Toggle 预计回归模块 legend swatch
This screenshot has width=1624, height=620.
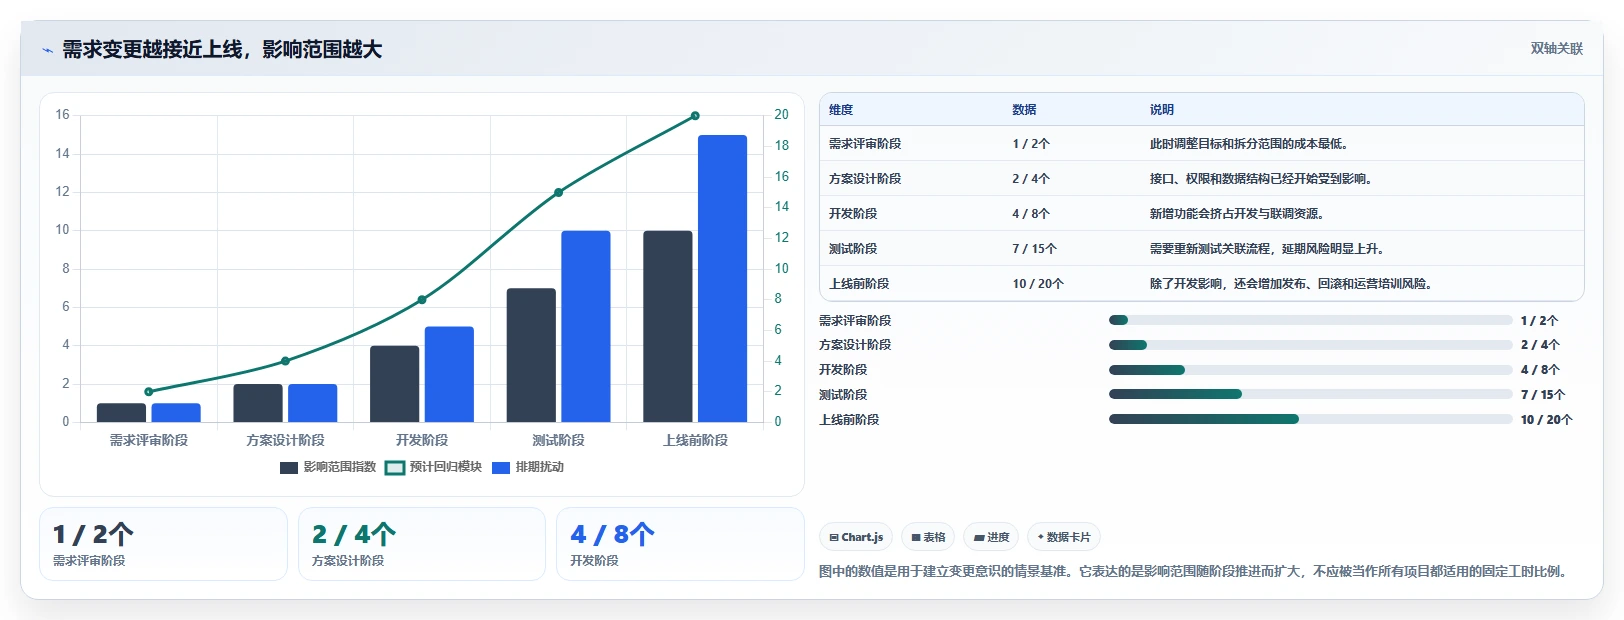coord(395,468)
